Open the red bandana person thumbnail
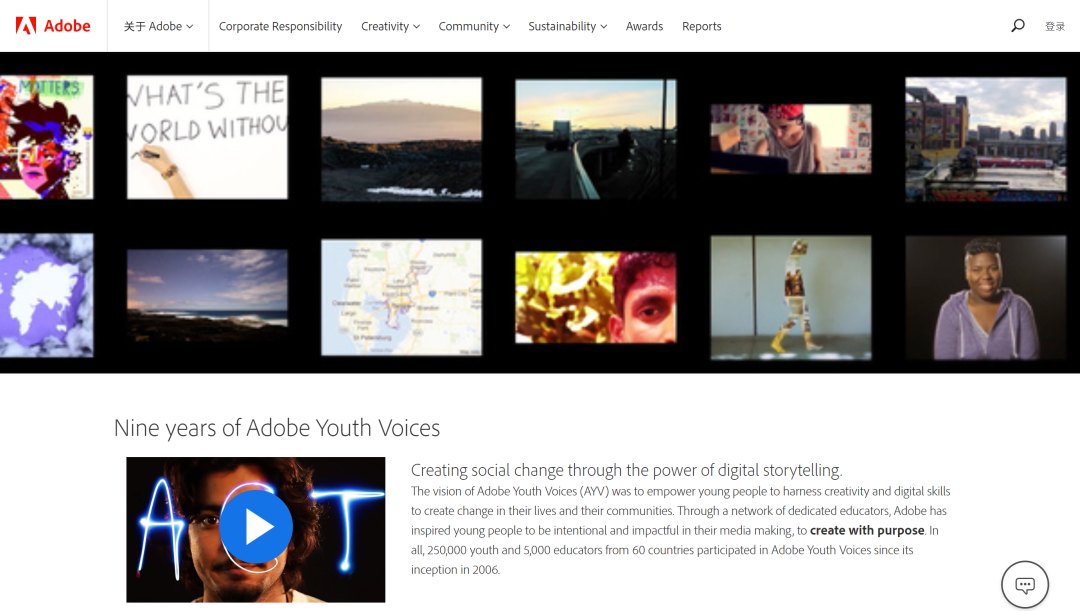 click(x=791, y=138)
